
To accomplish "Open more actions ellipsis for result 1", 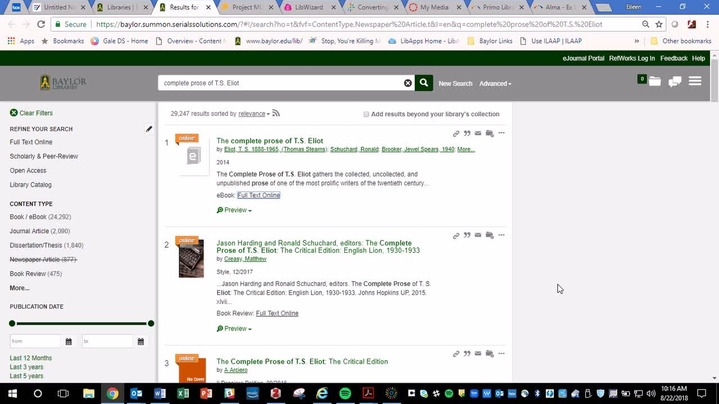I will click(501, 133).
